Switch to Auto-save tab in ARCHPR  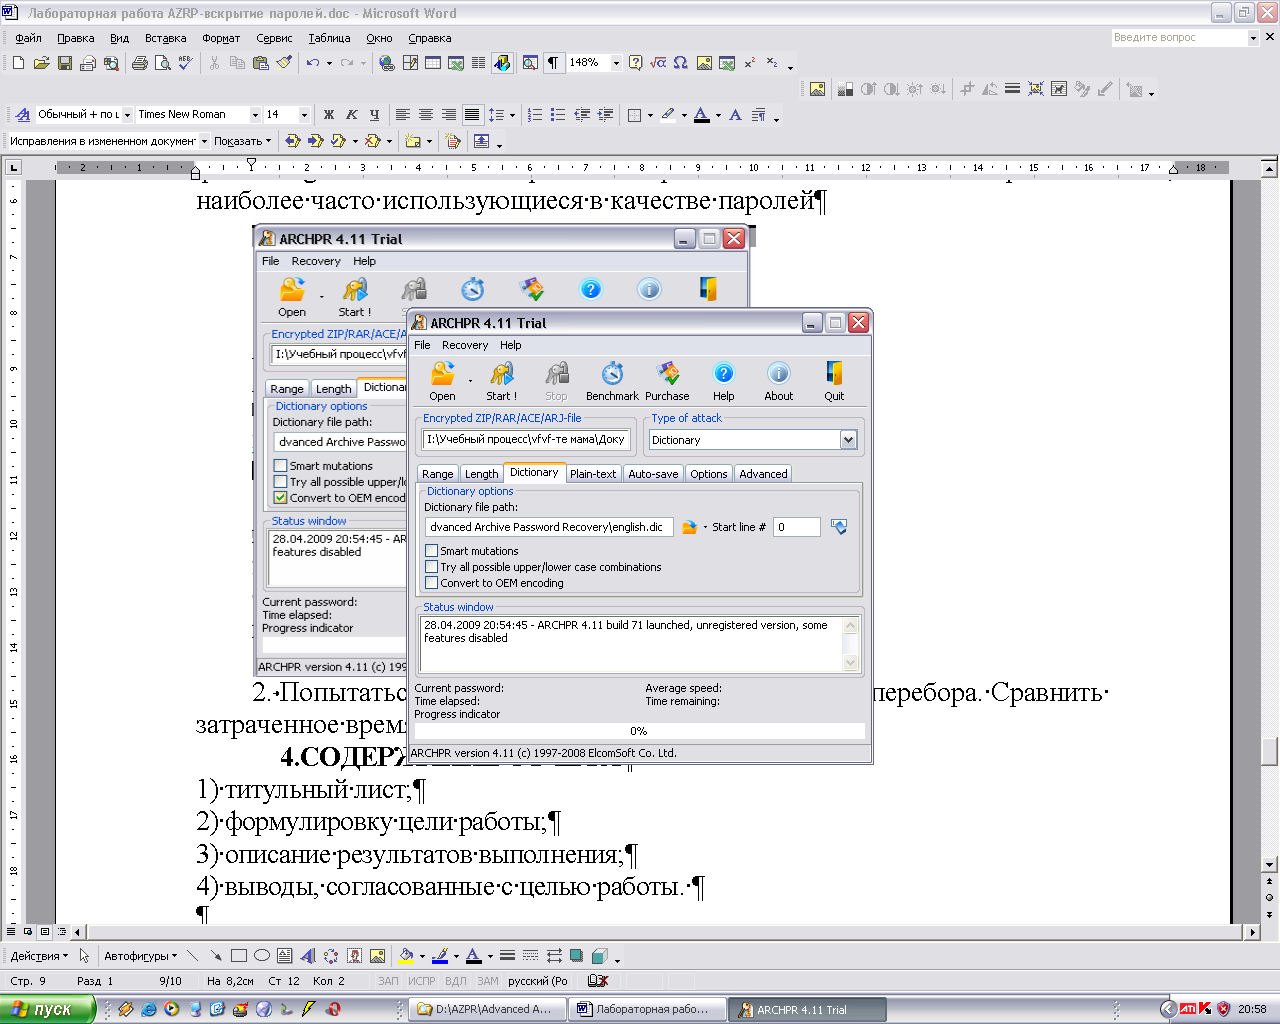653,474
